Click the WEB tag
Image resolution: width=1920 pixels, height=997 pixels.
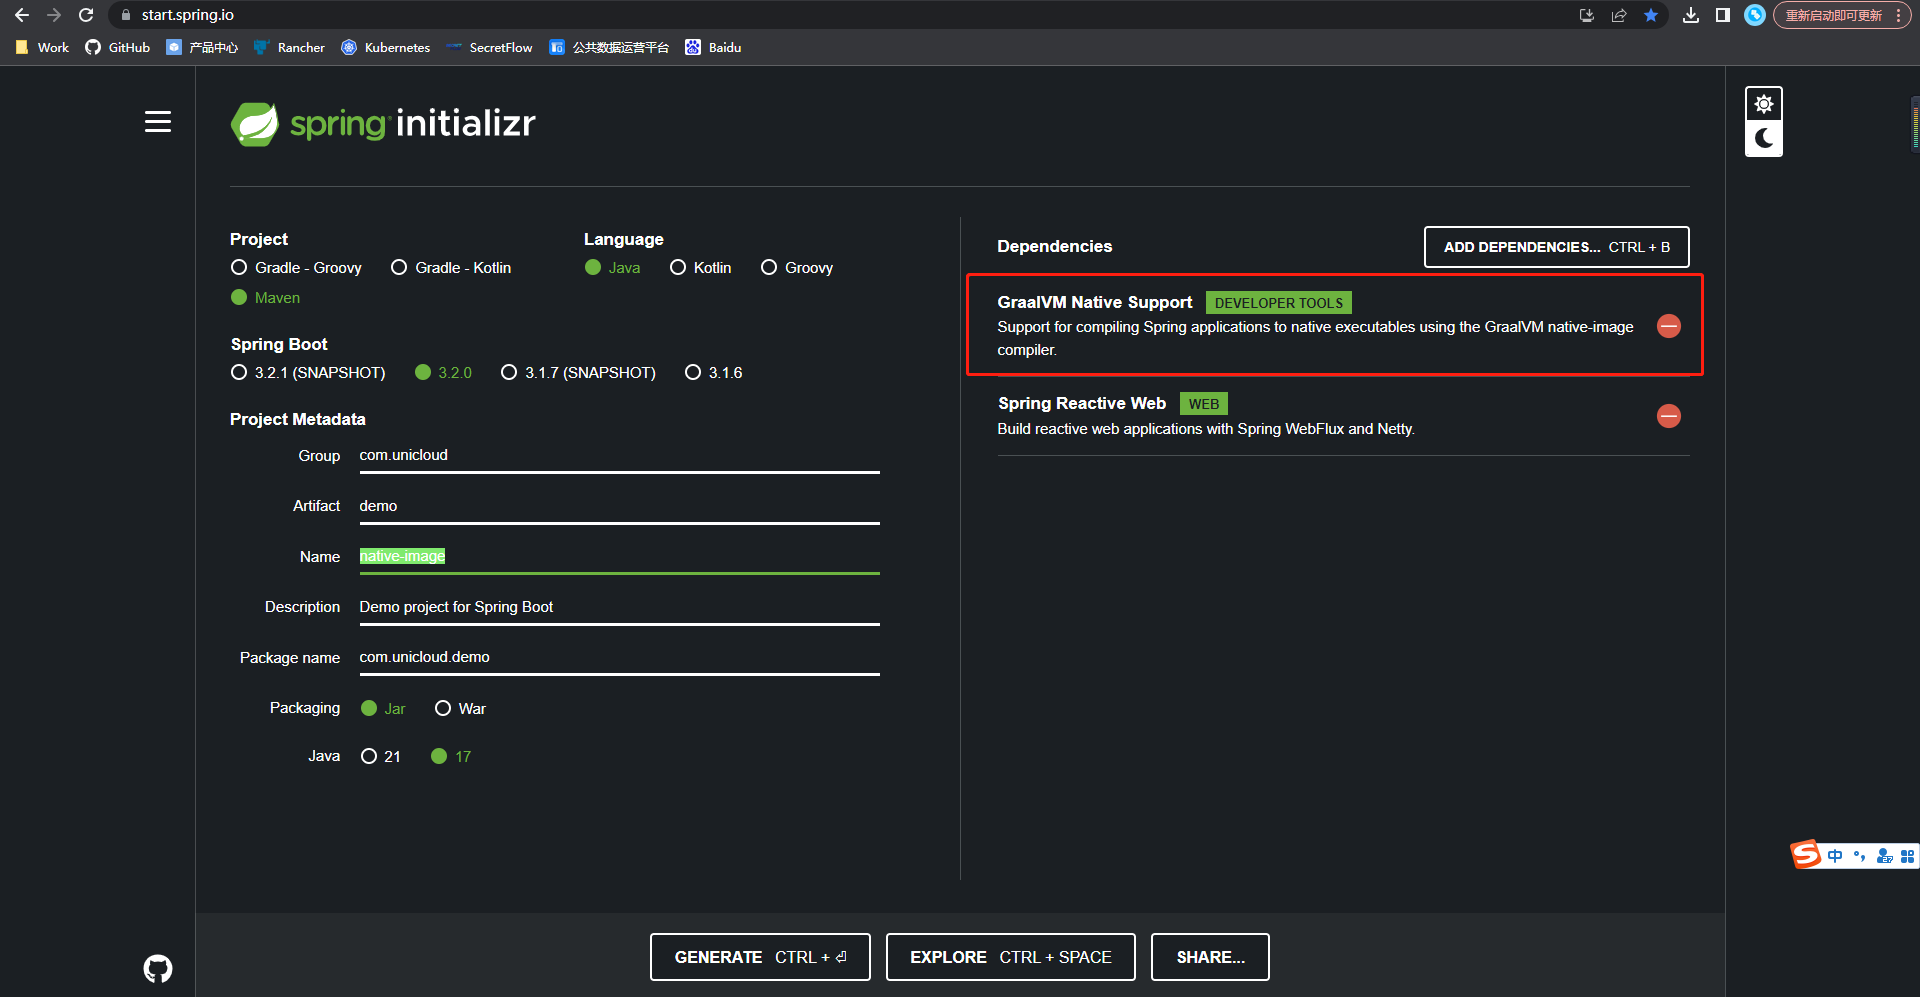click(1204, 404)
